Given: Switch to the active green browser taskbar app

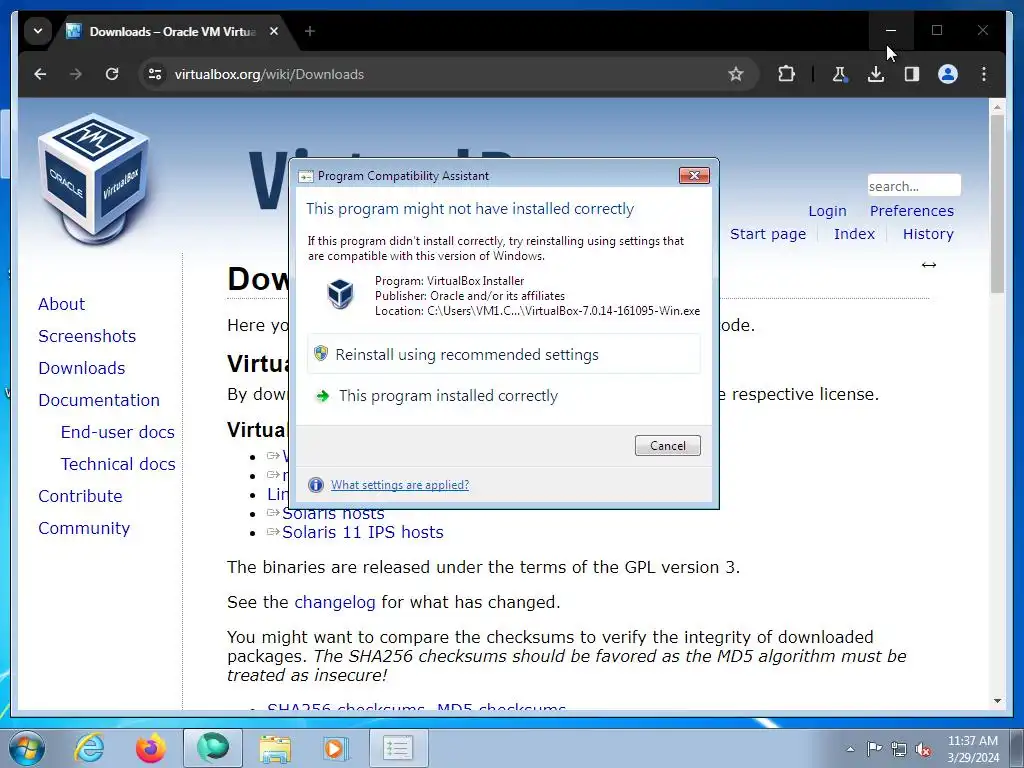Looking at the screenshot, I should point(213,748).
